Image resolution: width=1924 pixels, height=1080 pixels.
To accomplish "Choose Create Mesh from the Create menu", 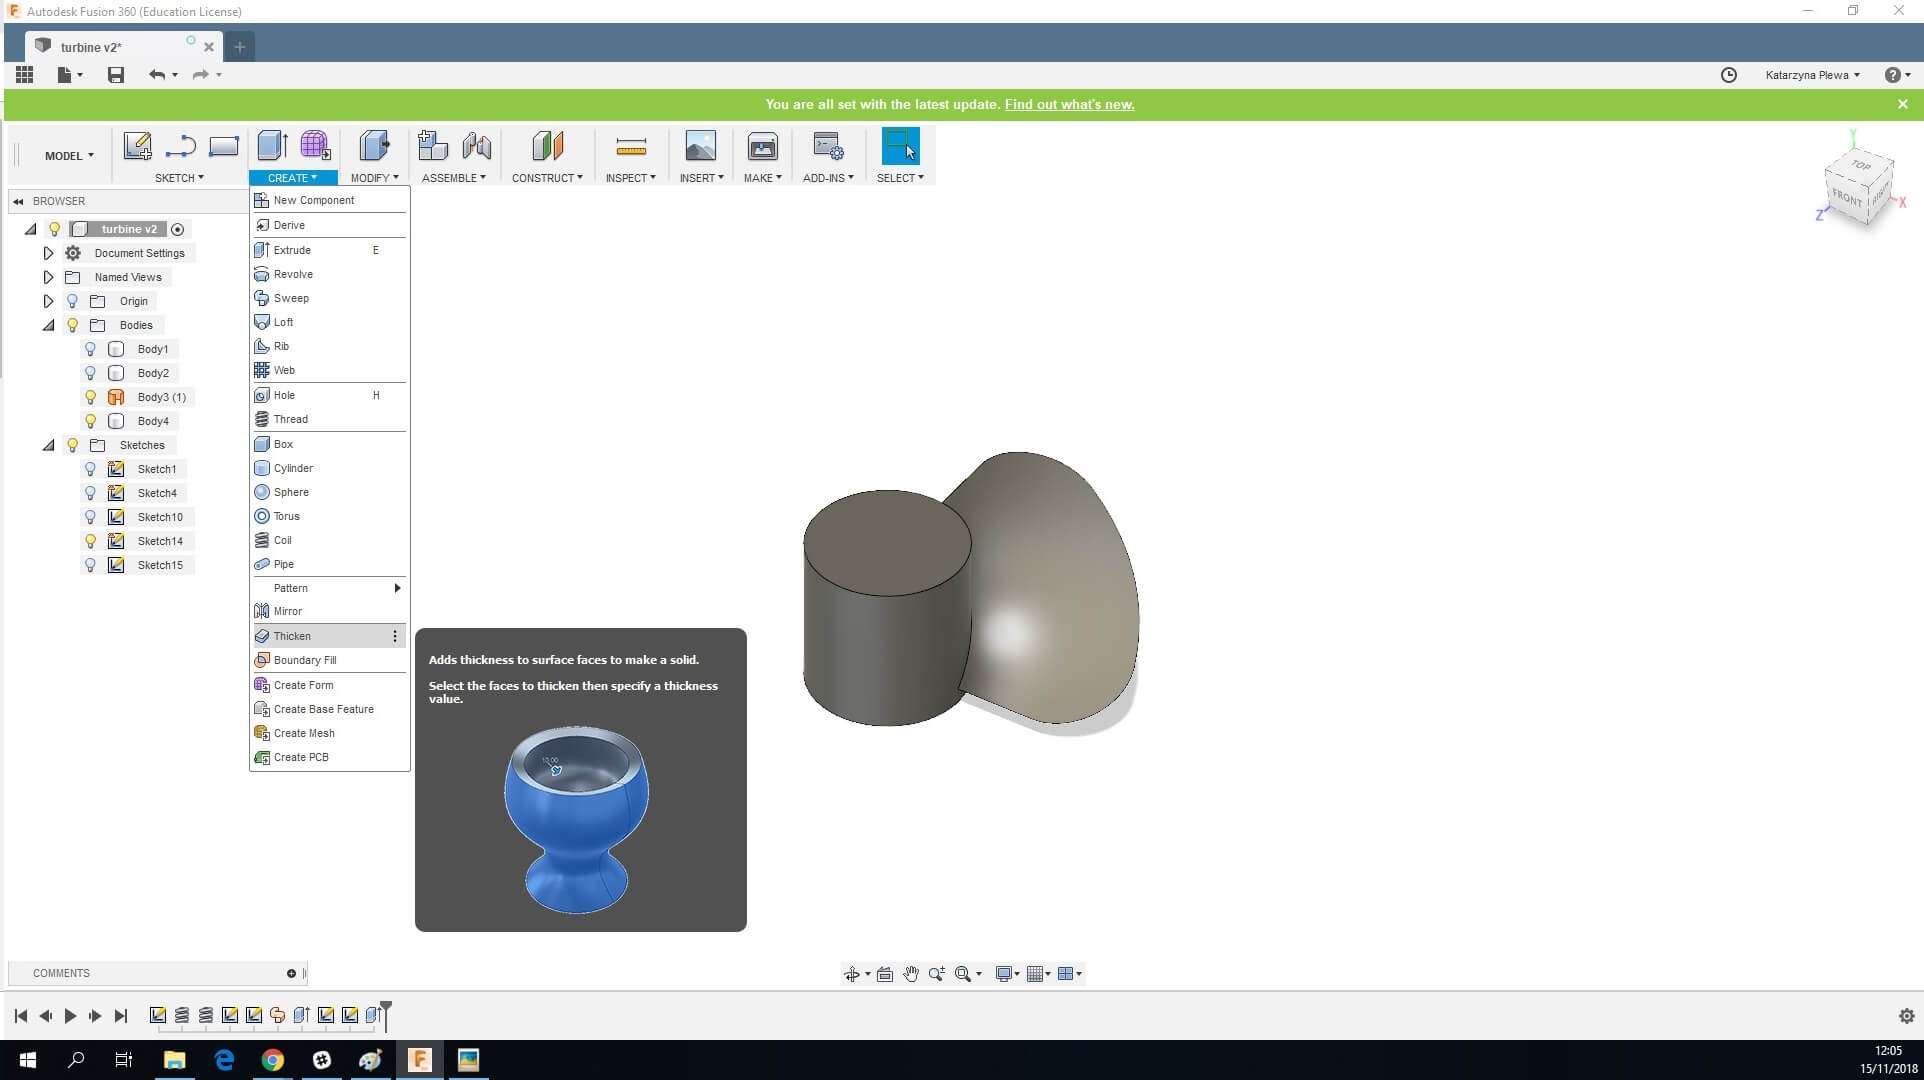I will coord(329,733).
